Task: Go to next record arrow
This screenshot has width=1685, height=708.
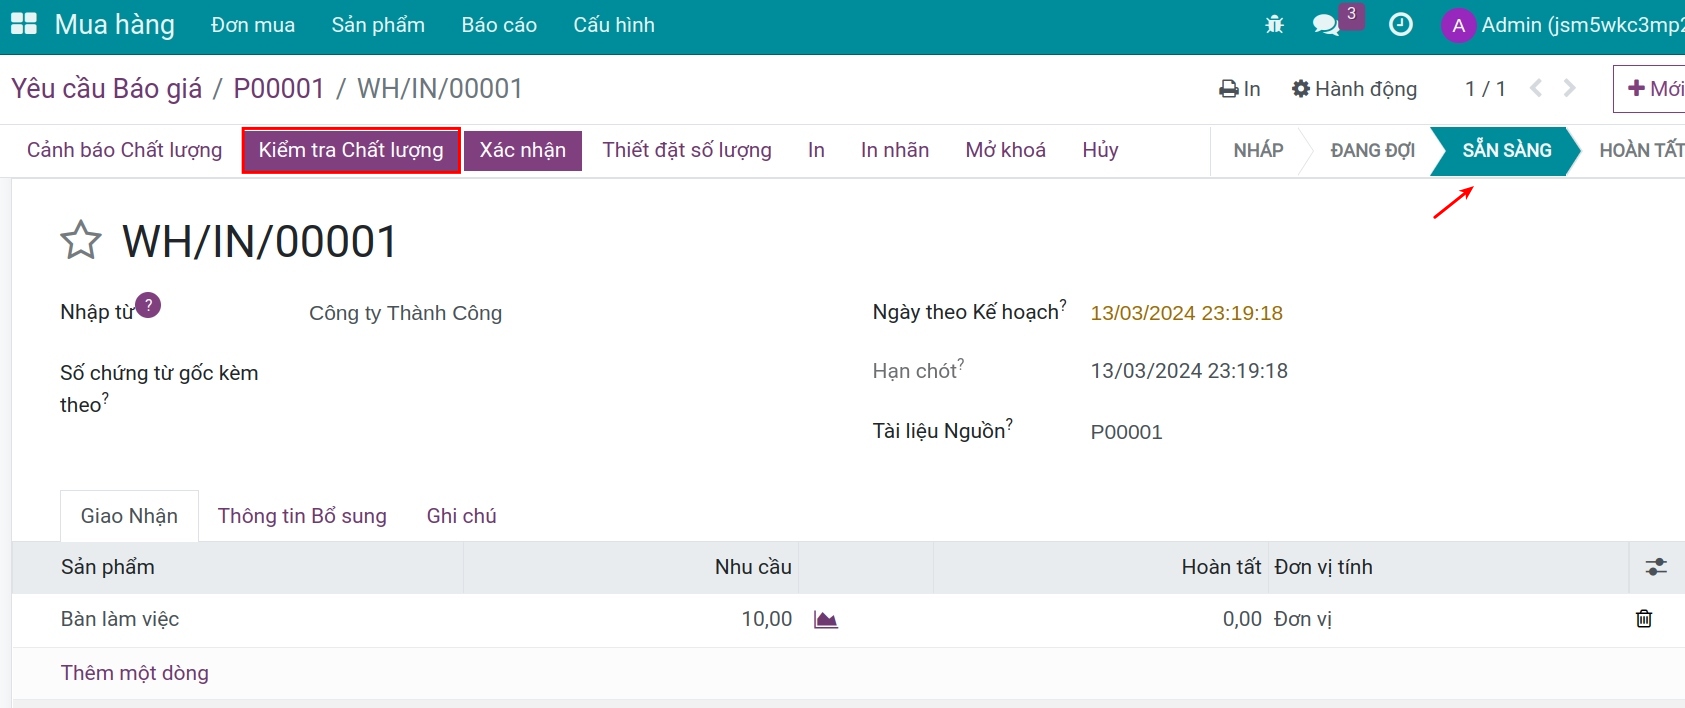Action: tap(1570, 89)
